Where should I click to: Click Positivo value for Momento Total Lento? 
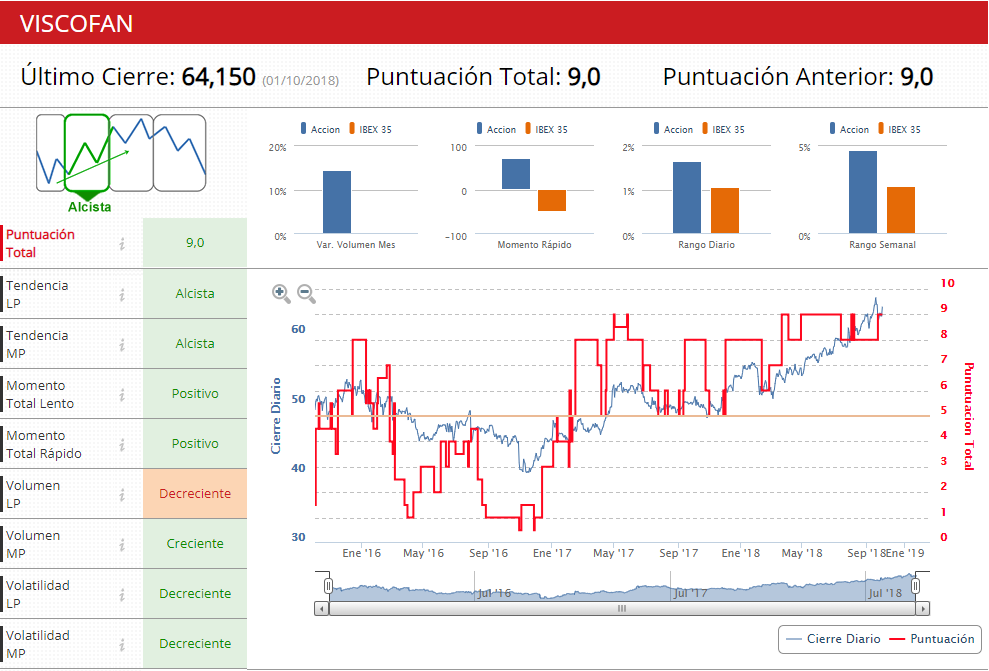pyautogui.click(x=195, y=394)
